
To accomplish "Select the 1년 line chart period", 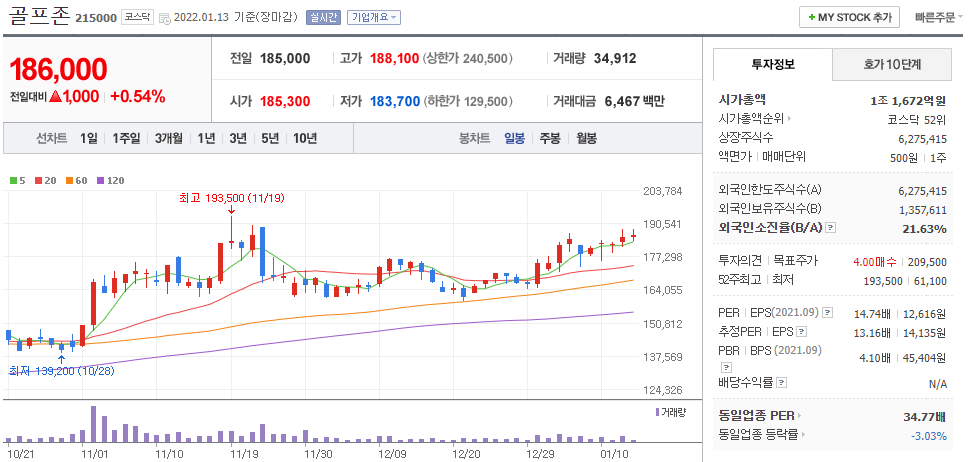I will pyautogui.click(x=206, y=138).
